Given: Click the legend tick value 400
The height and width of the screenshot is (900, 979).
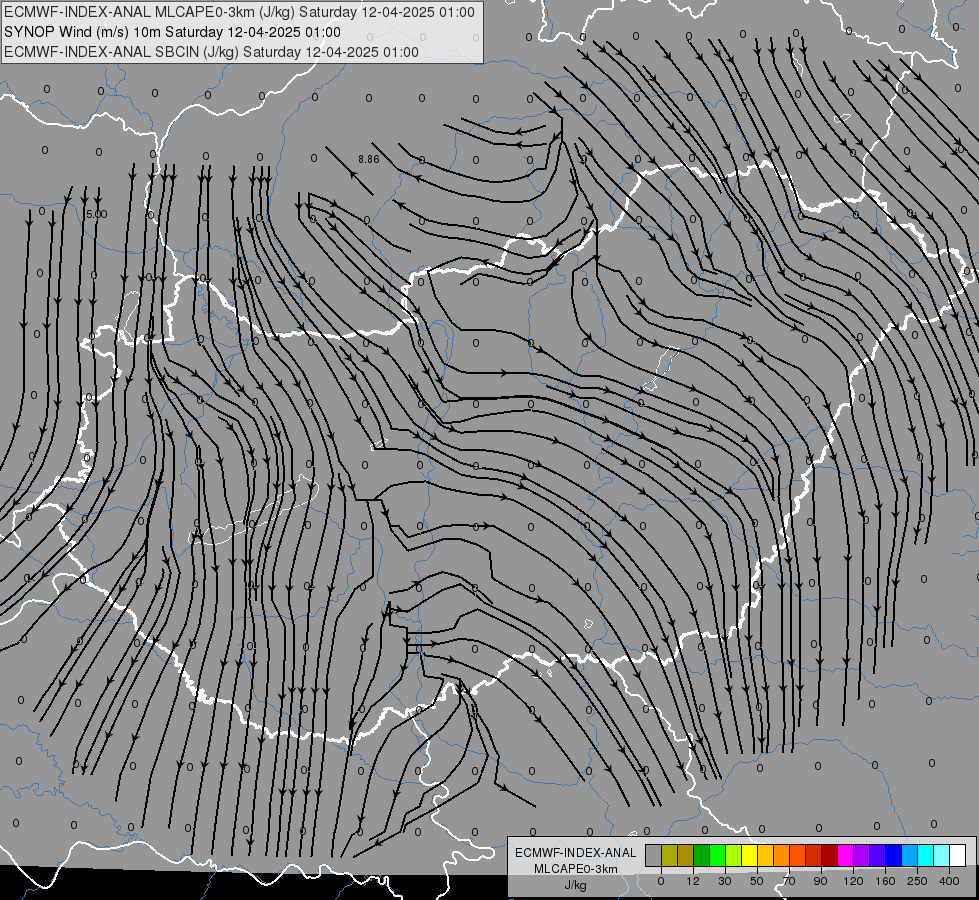Looking at the screenshot, I should click(949, 881).
